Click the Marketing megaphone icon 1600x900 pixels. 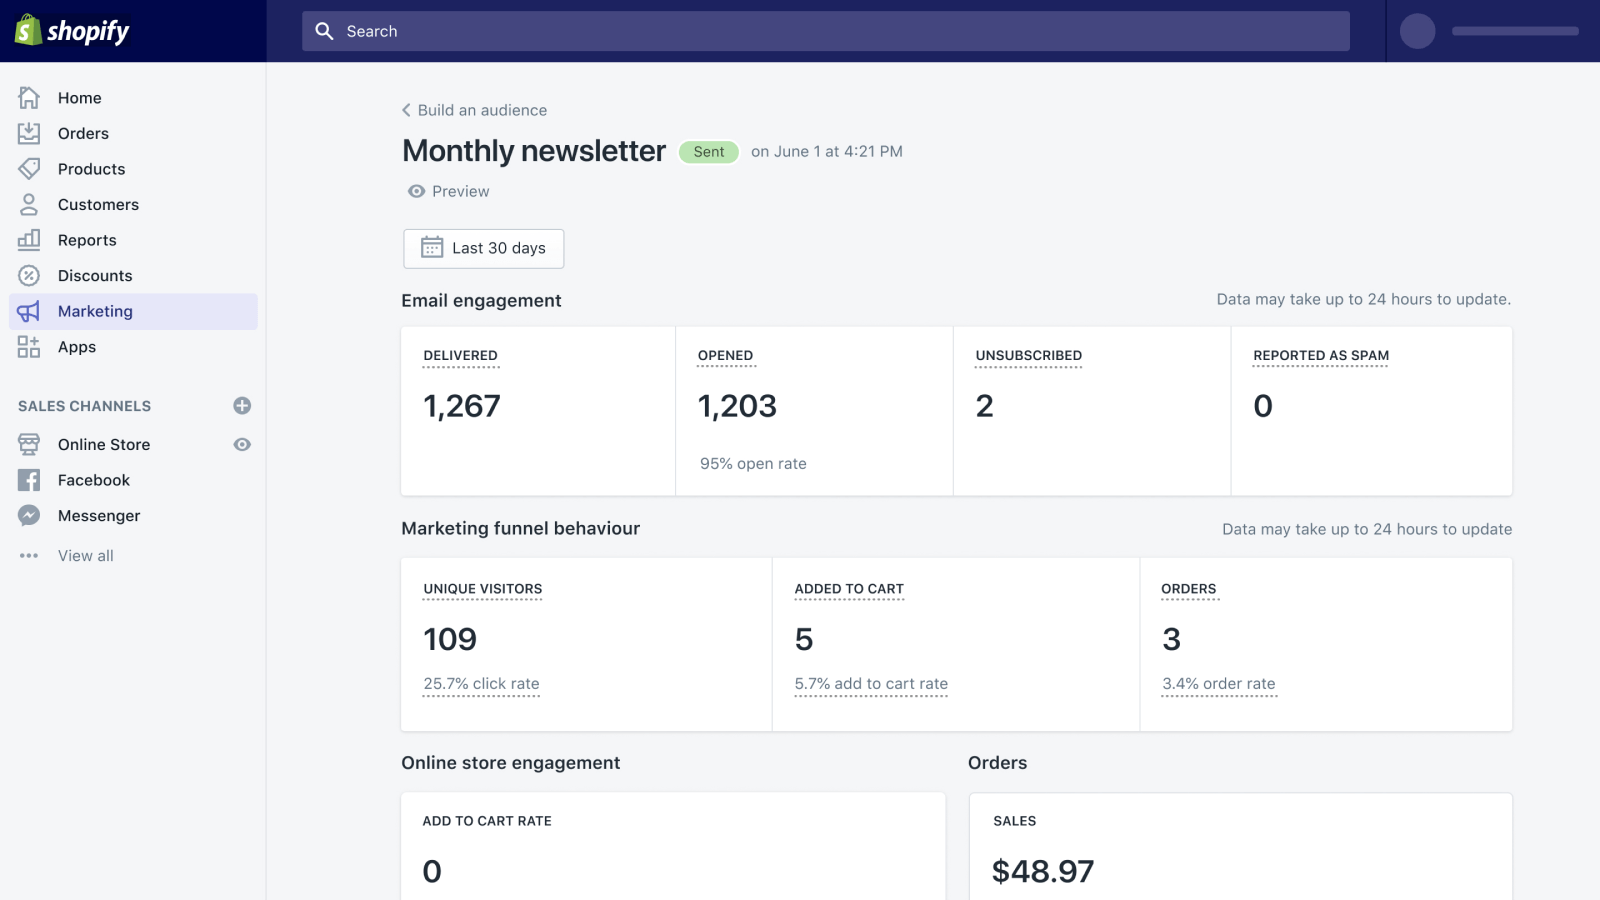(29, 311)
